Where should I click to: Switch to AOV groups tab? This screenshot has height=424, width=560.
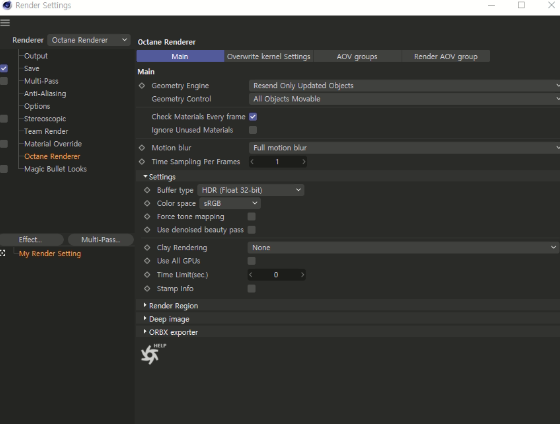tap(357, 56)
